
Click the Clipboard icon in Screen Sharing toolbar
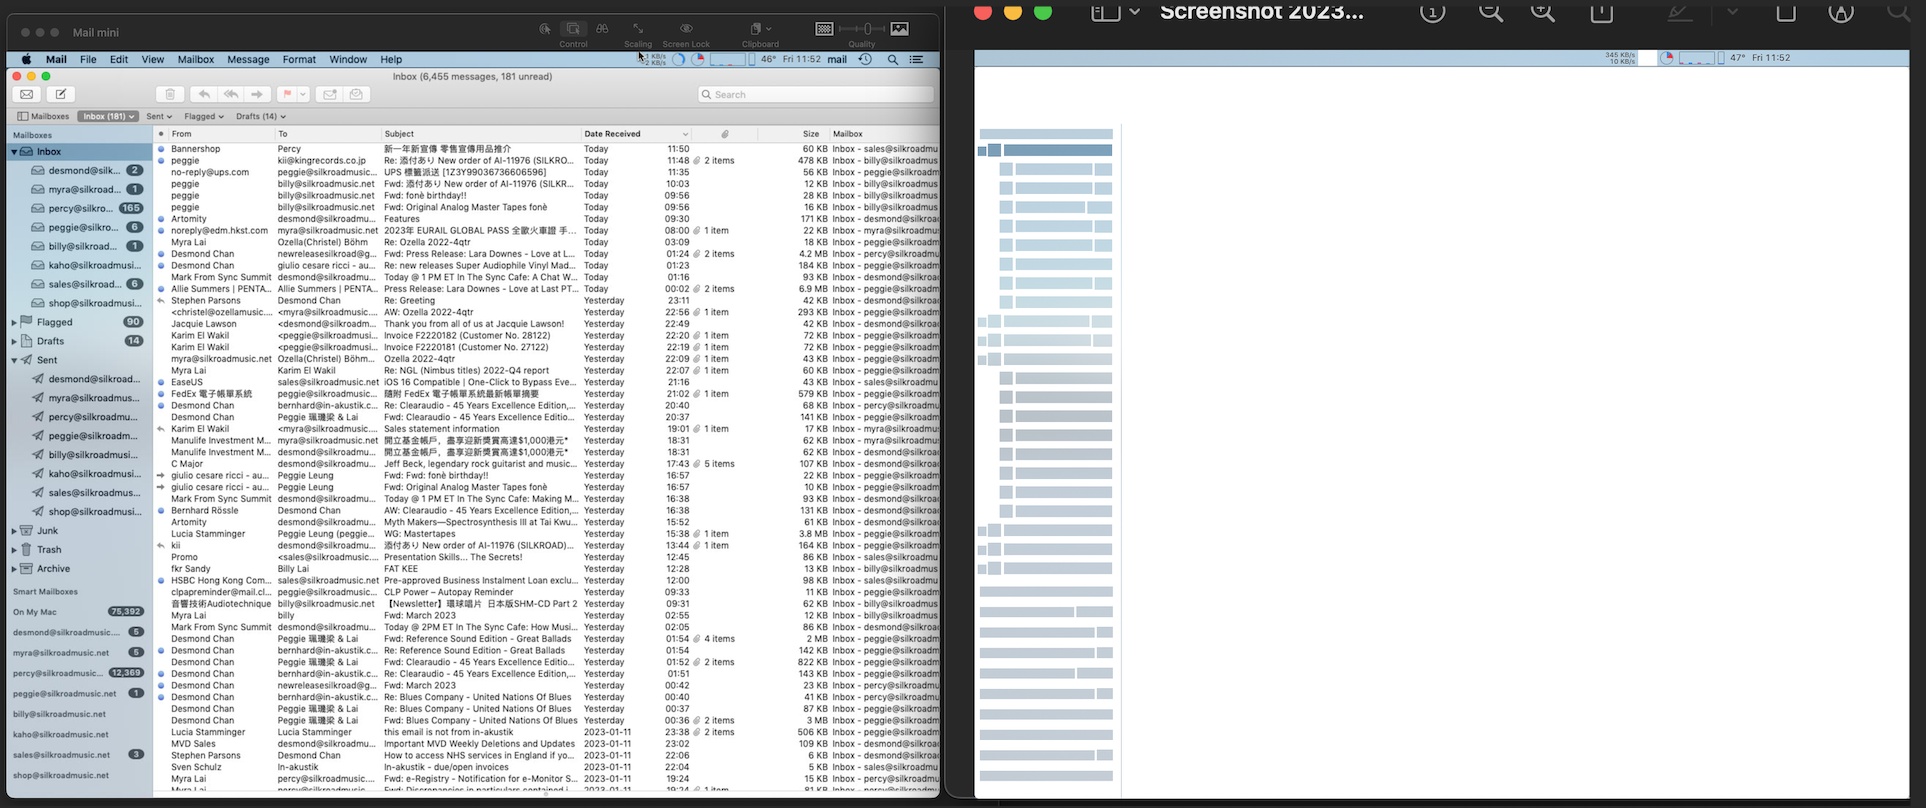coord(757,29)
